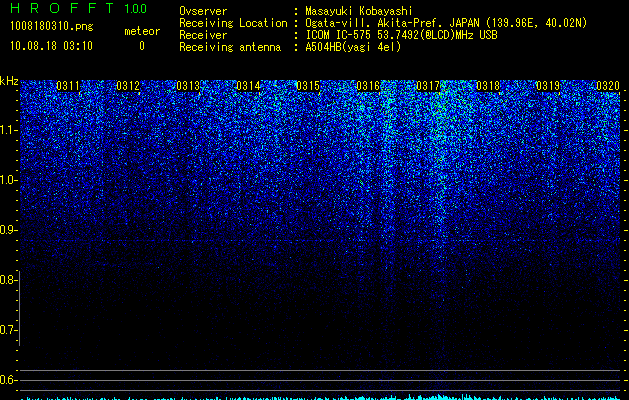
Task: Select the Ogata-vill. Akita-Pref. JAPAN location text
Action: (x=446, y=23)
